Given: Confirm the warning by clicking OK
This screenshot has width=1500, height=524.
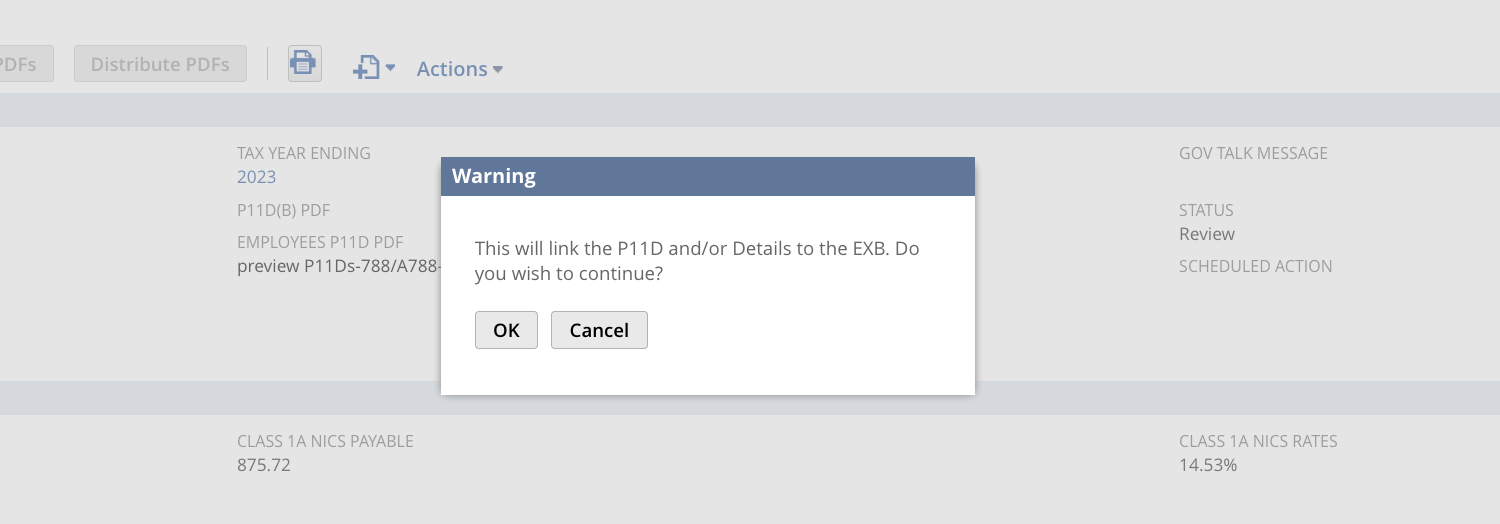Looking at the screenshot, I should [x=506, y=330].
